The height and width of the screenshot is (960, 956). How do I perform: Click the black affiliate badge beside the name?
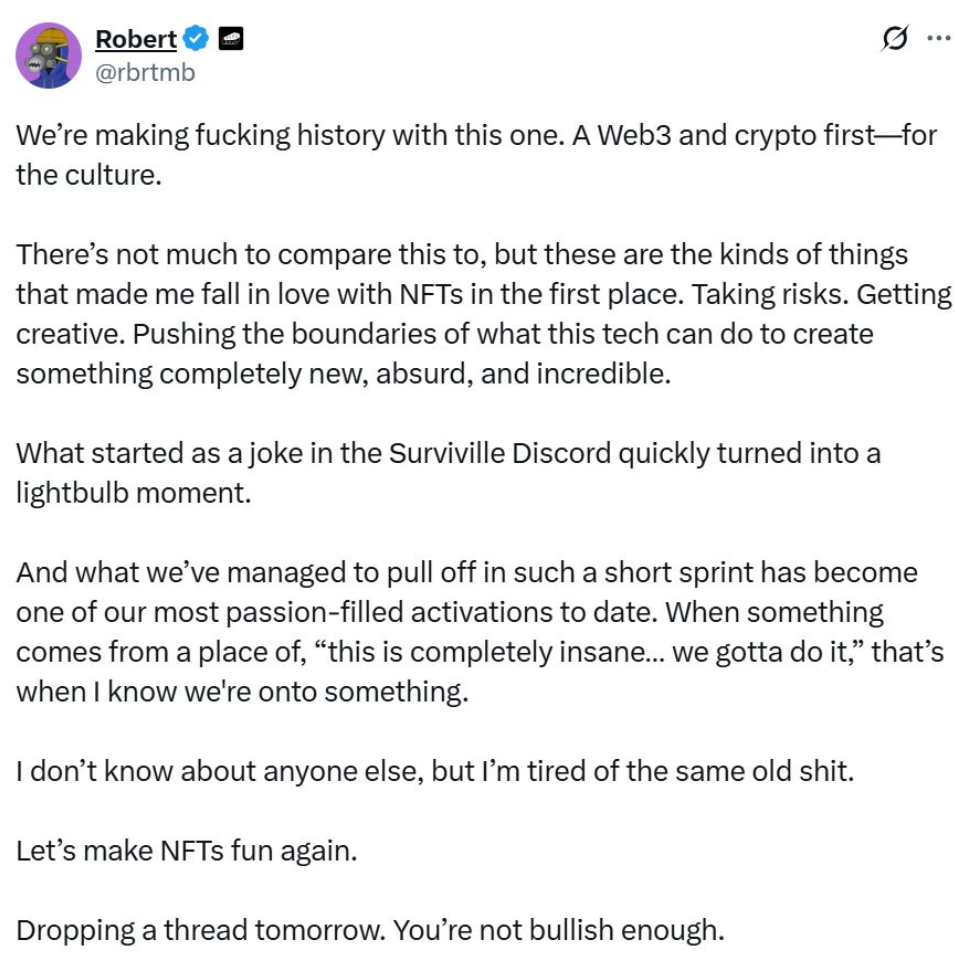231,39
